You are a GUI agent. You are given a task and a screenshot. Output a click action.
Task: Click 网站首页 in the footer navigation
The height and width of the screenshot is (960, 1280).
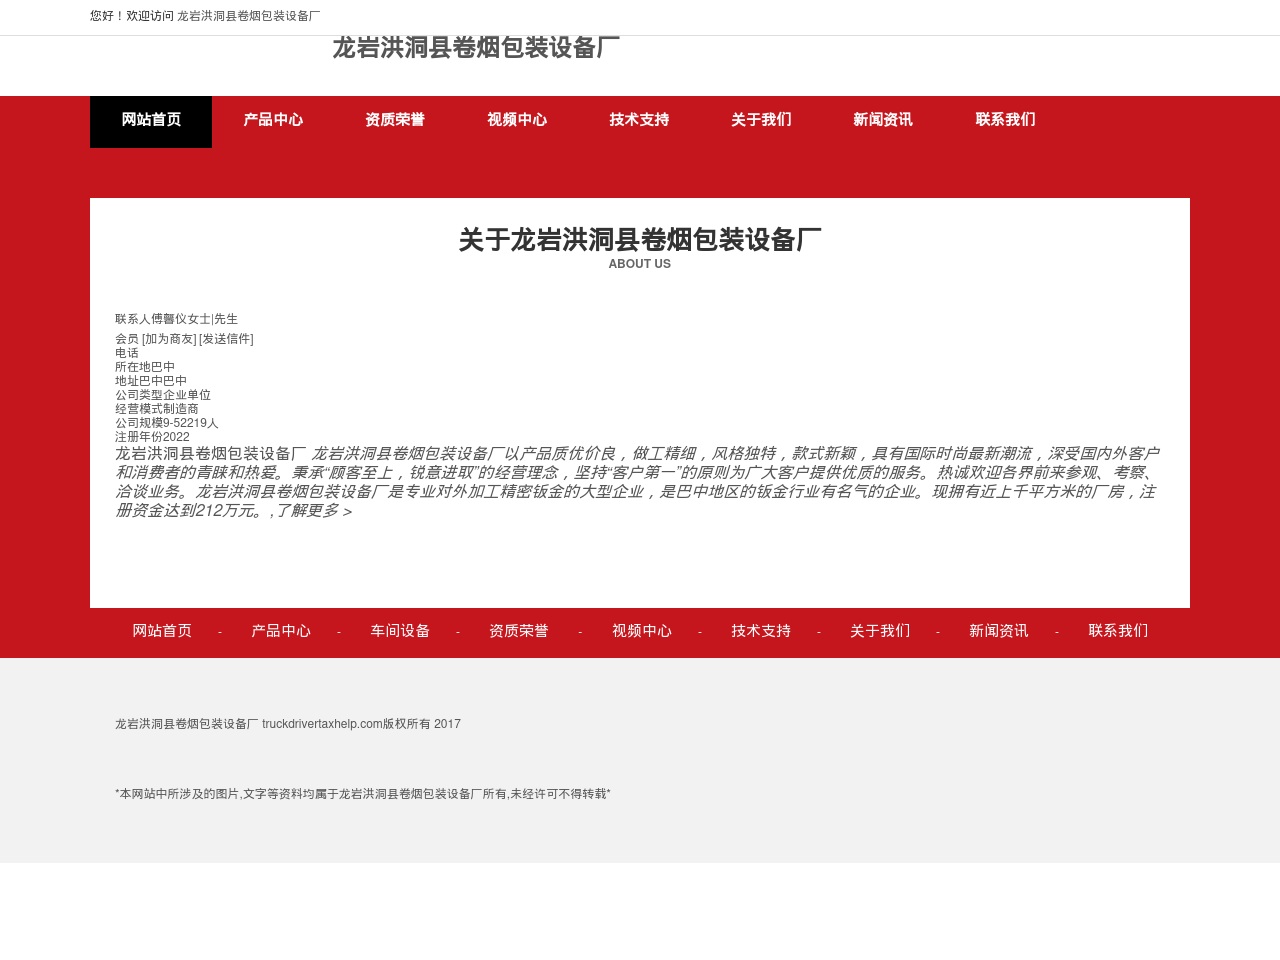coord(162,631)
